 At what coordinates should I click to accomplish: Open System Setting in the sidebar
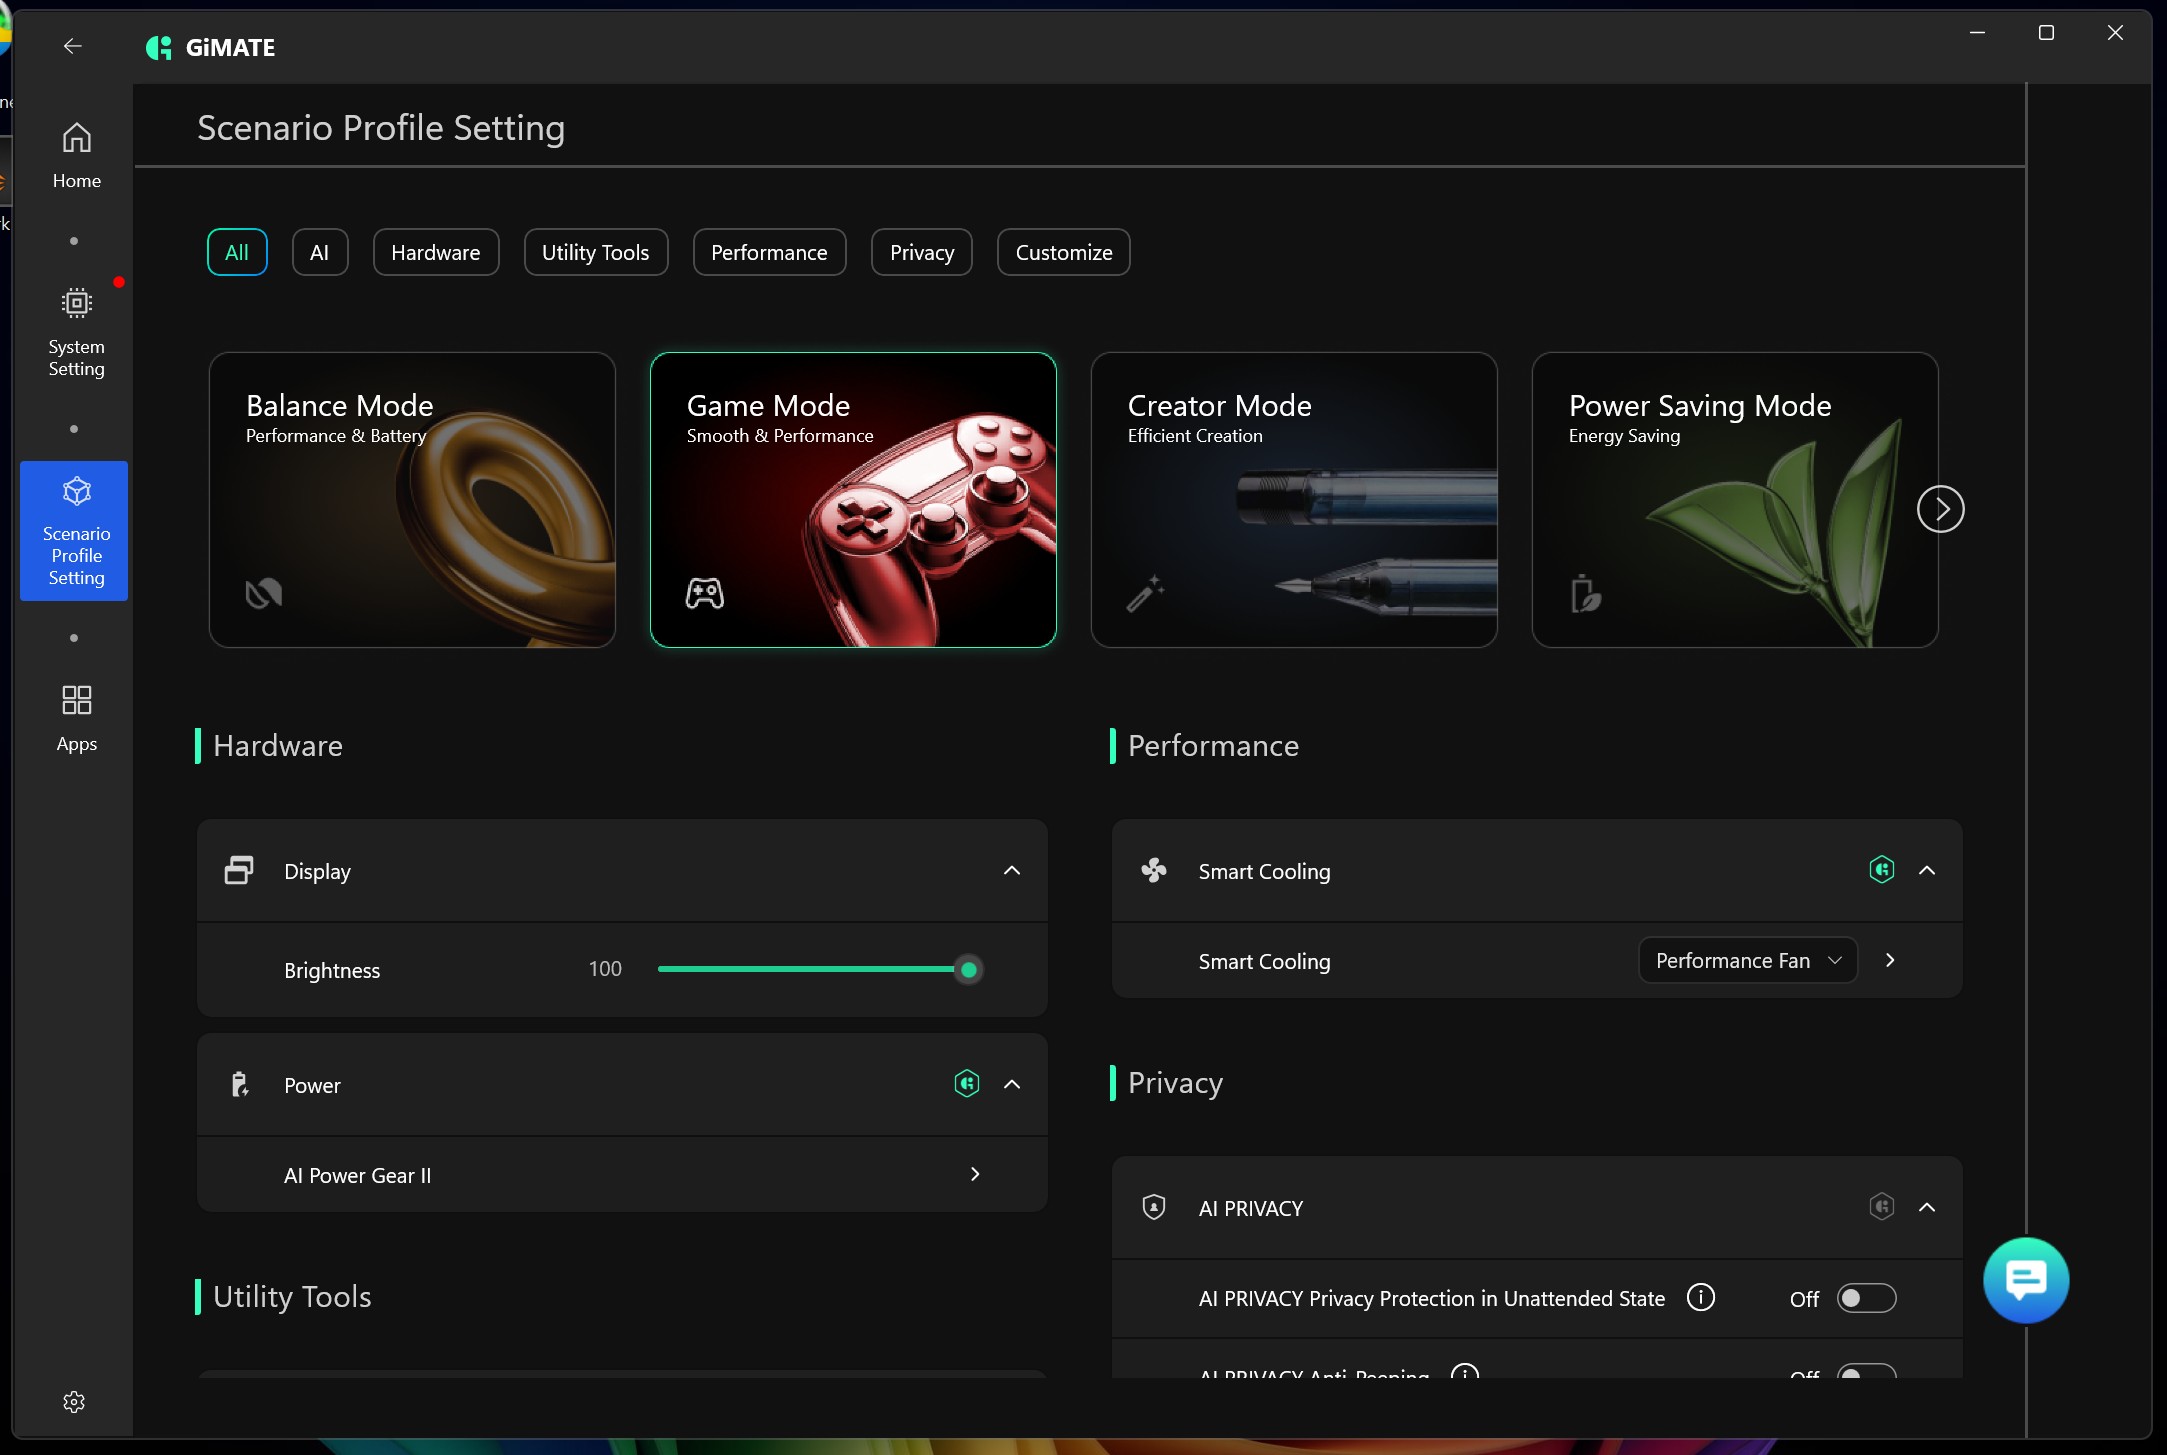pyautogui.click(x=76, y=333)
